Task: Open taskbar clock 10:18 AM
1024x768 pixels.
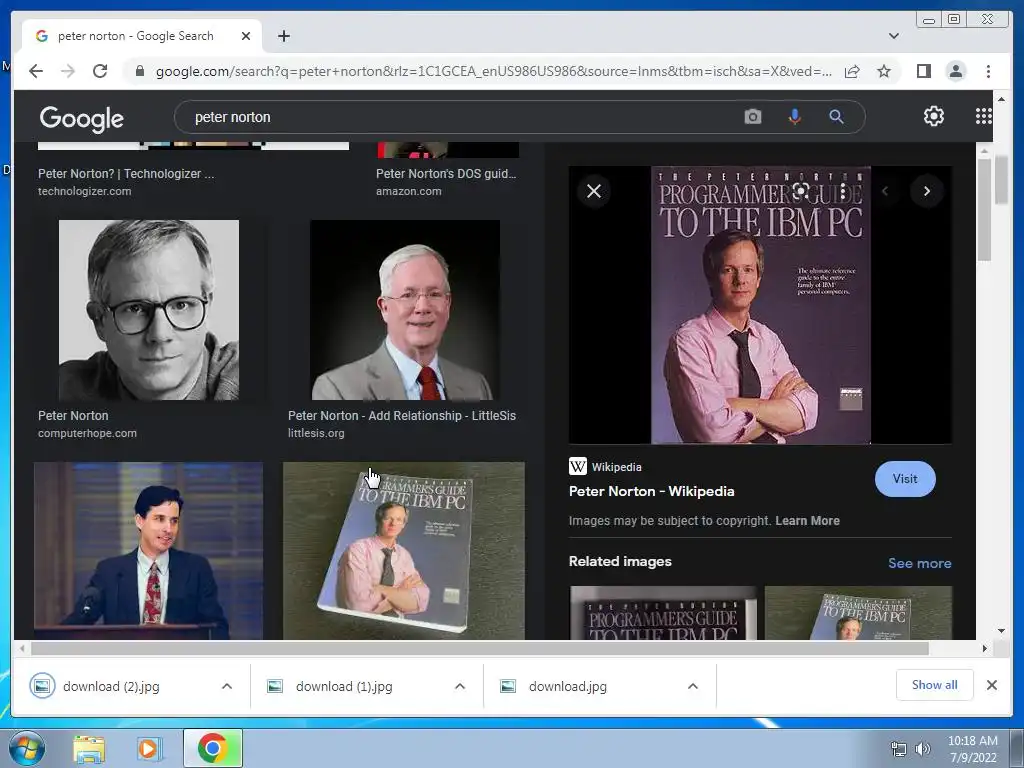Action: tap(972, 749)
